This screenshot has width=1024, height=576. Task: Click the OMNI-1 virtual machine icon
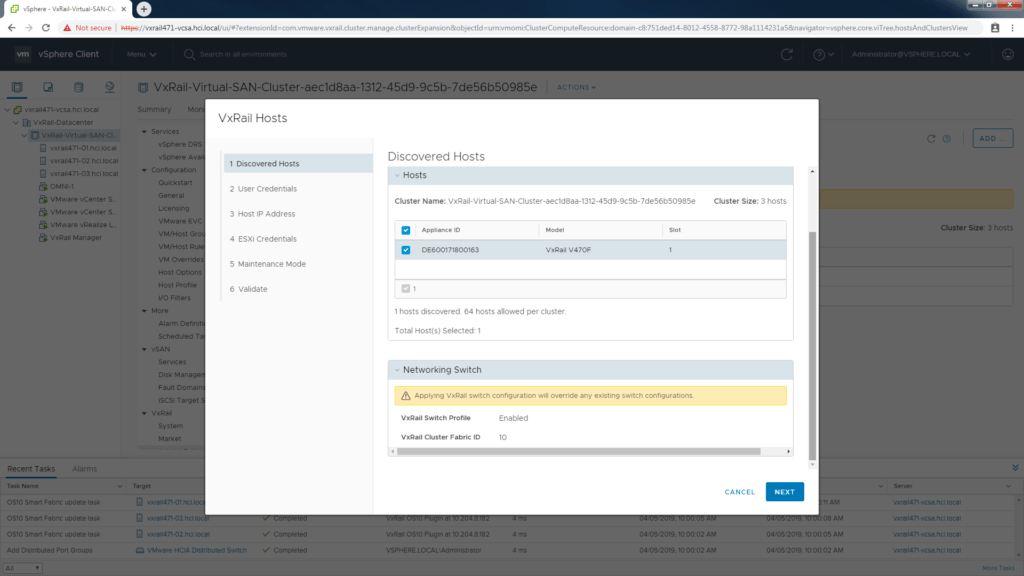pos(43,186)
